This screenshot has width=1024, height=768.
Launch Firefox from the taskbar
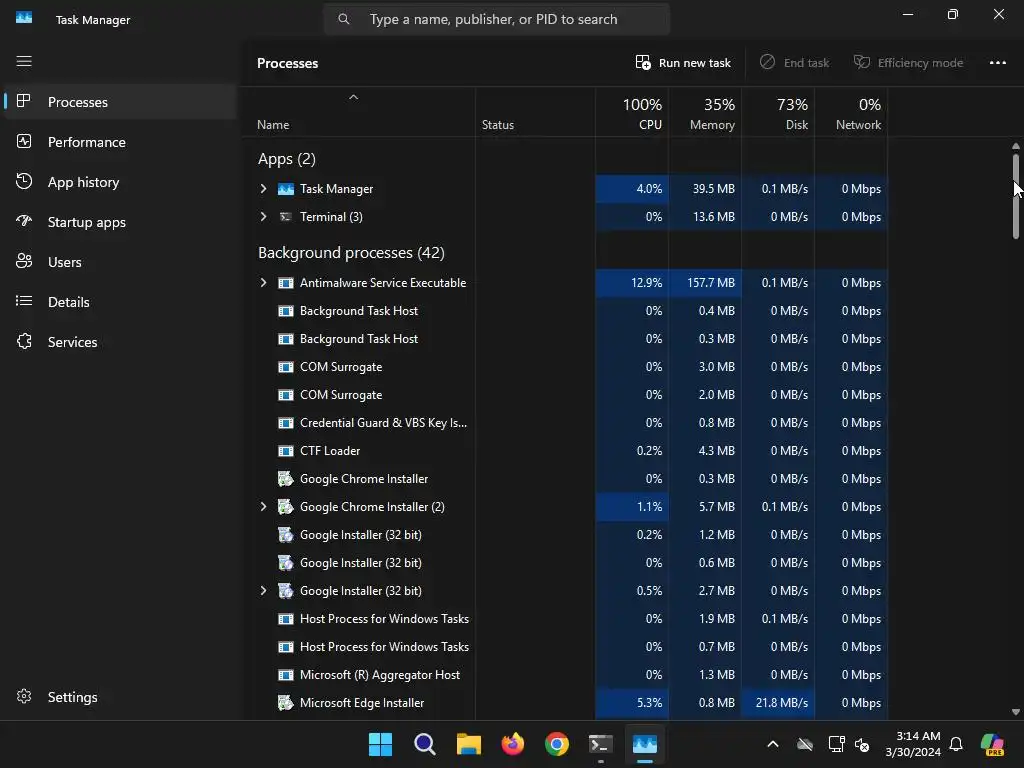(513, 744)
